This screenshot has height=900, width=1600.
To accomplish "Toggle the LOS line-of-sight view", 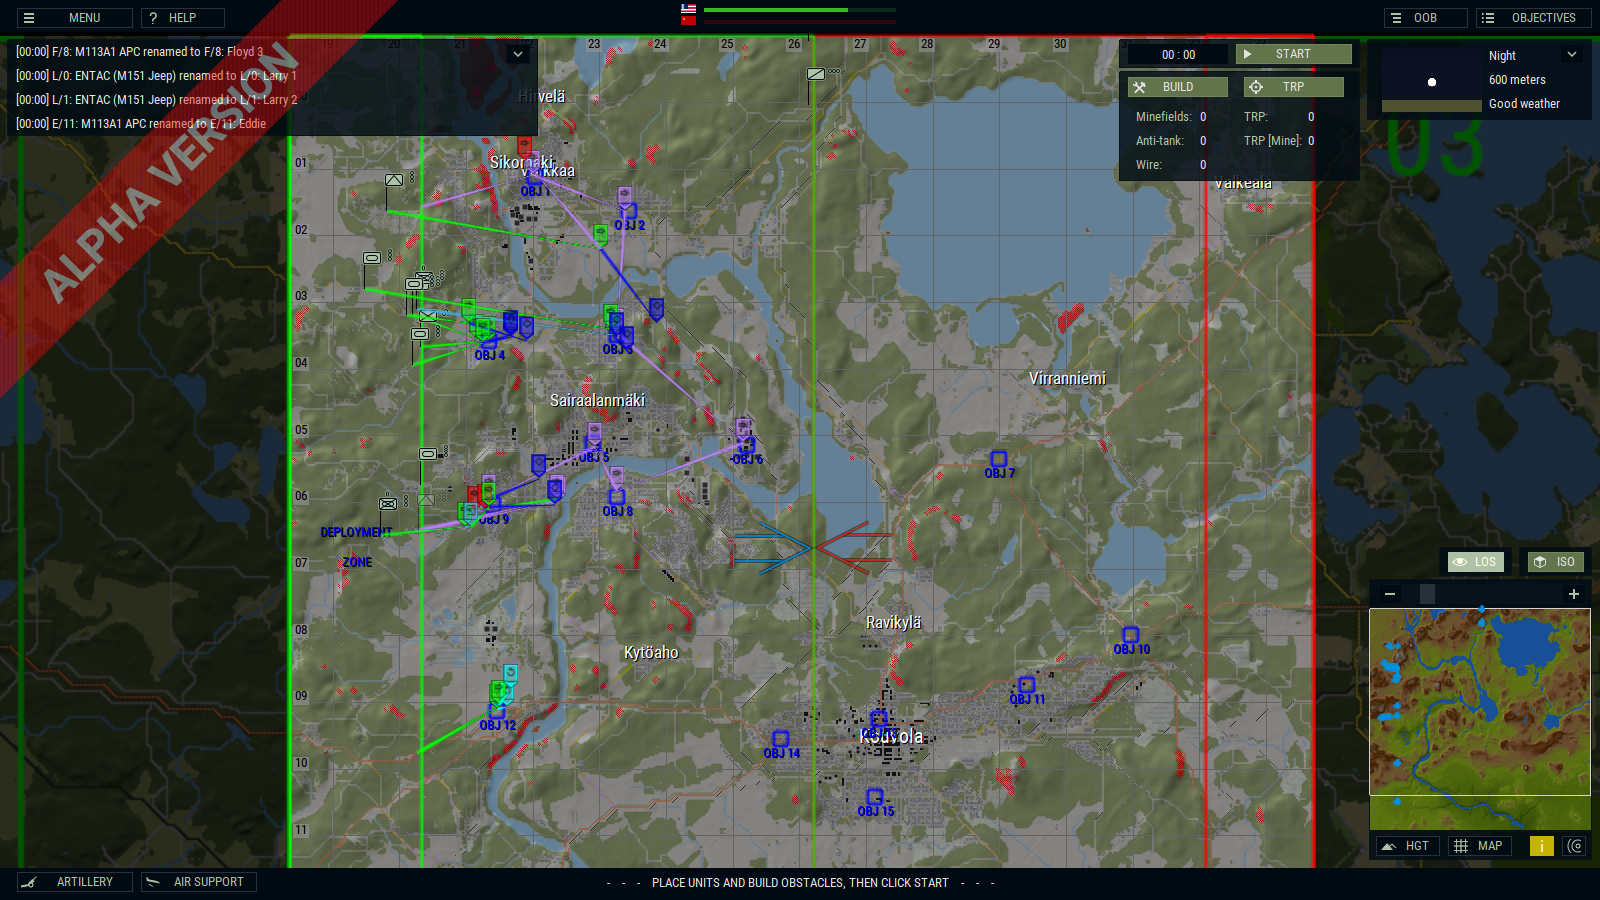I will point(1476,562).
